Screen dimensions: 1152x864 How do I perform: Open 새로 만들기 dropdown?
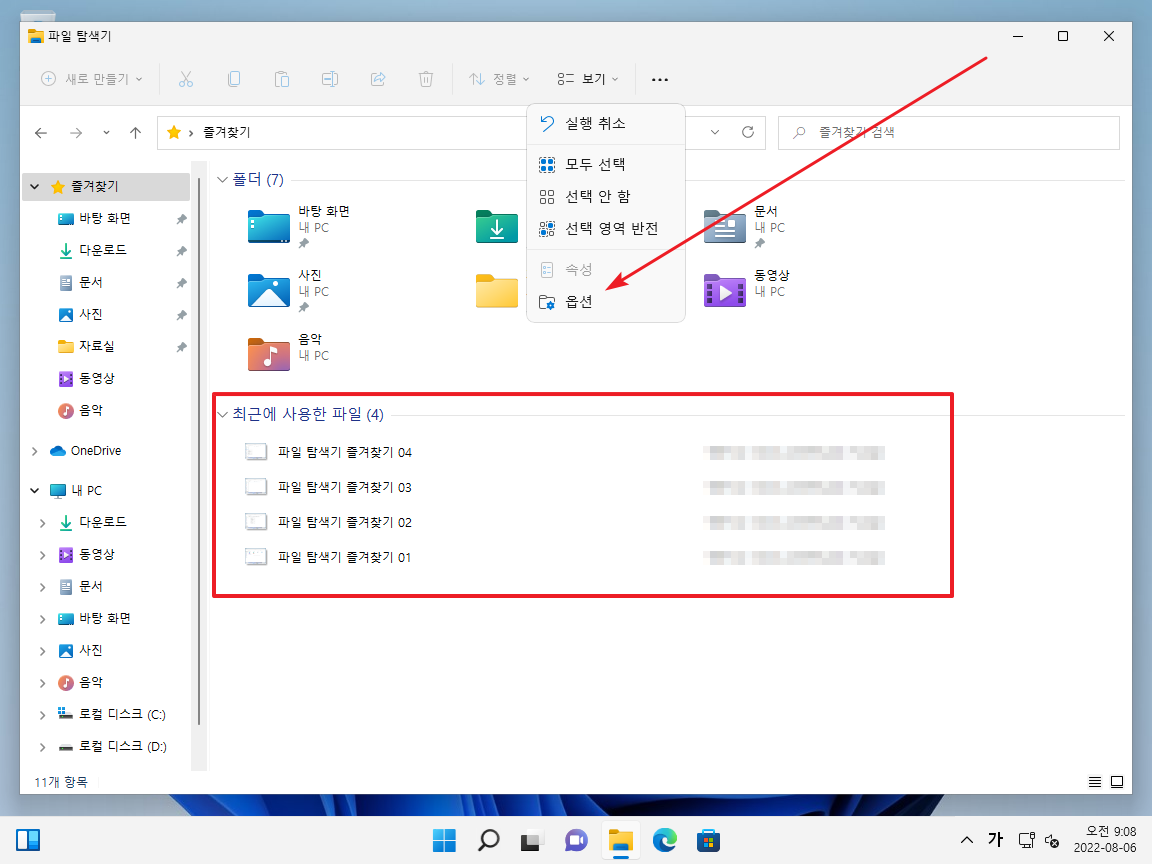click(91, 79)
